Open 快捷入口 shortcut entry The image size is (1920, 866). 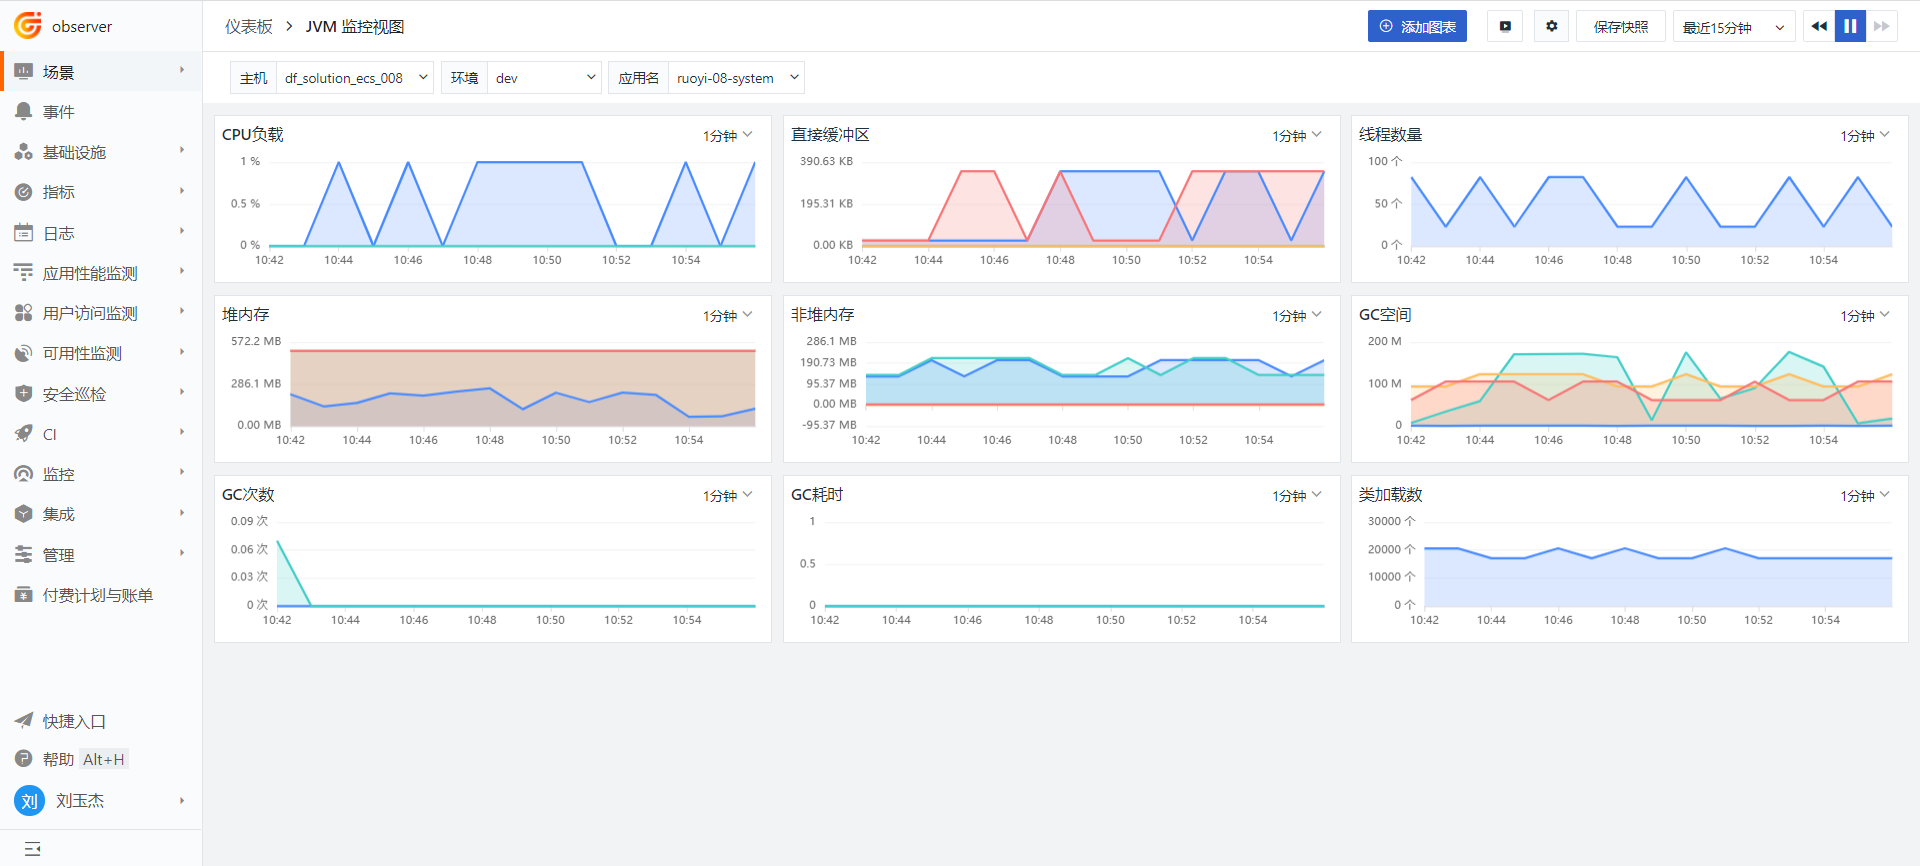(x=74, y=721)
